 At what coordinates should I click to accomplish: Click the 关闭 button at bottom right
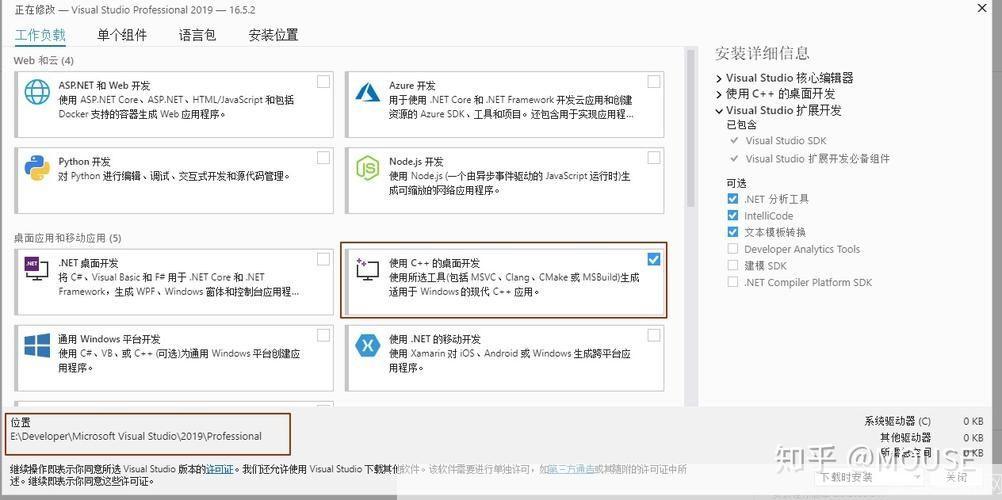957,477
